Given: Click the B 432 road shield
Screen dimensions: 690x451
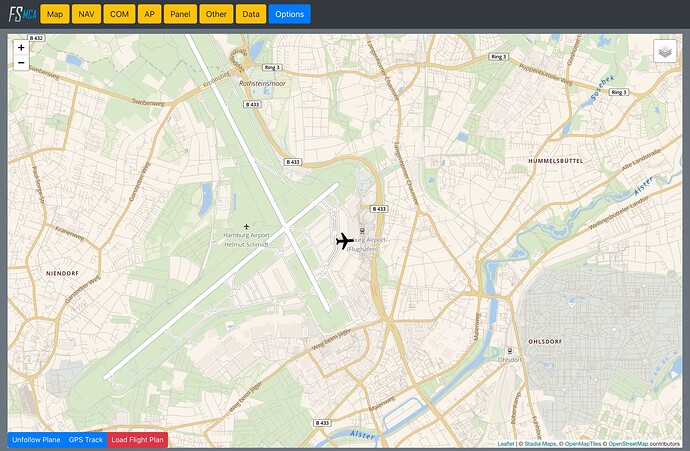Looking at the screenshot, I should click(37, 38).
